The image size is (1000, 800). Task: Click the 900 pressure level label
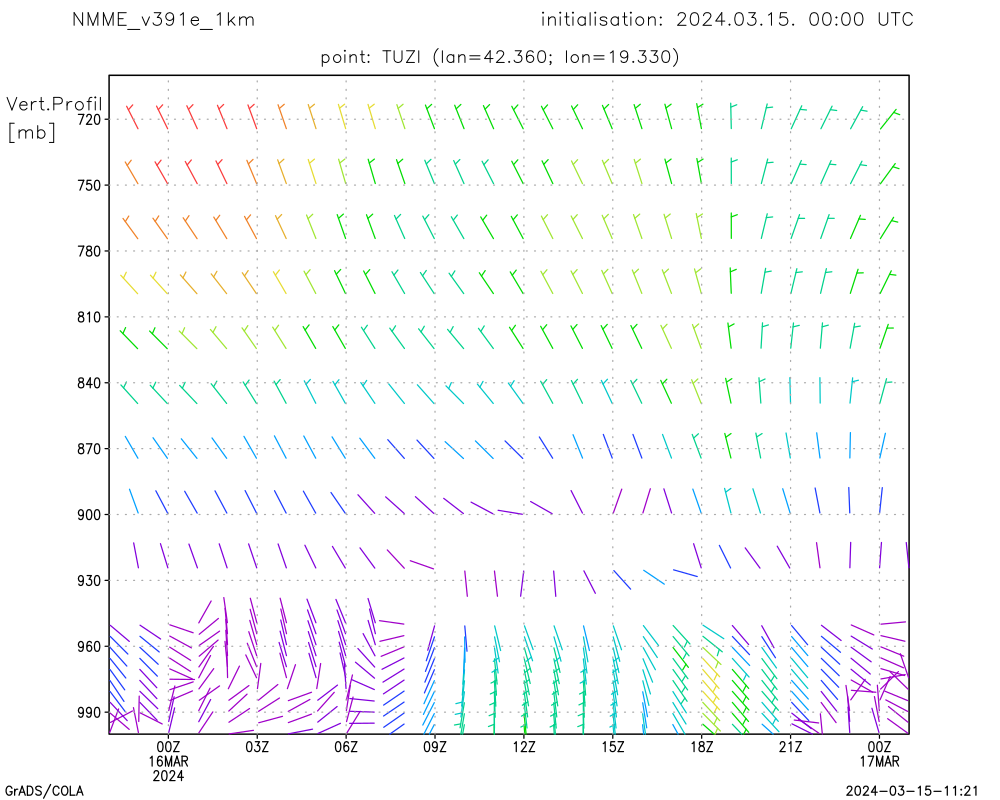pos(89,515)
